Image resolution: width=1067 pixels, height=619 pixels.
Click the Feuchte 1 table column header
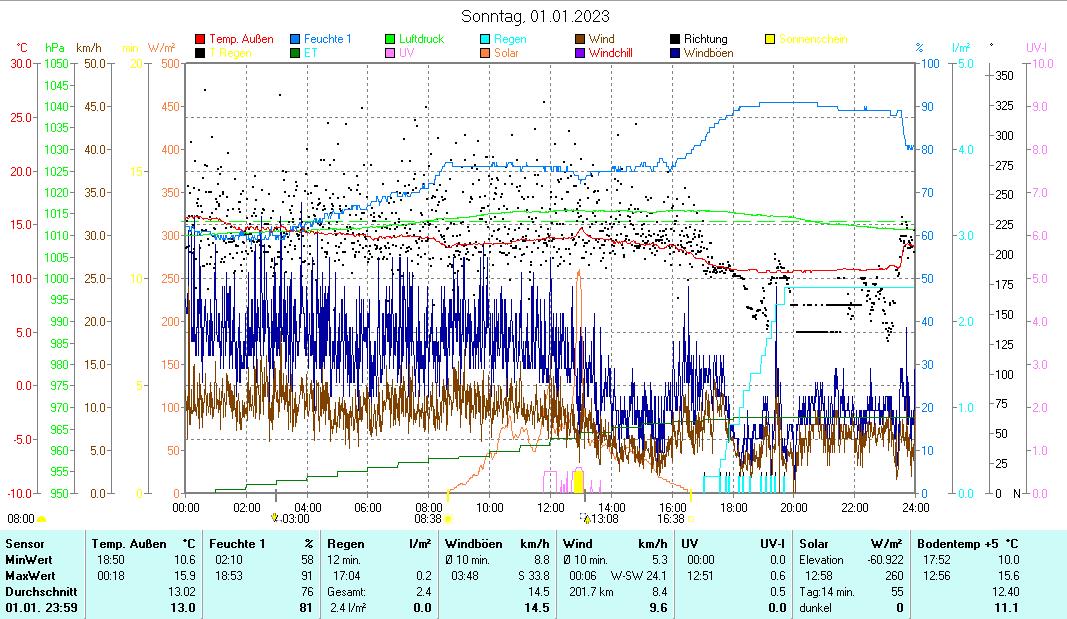(237, 544)
